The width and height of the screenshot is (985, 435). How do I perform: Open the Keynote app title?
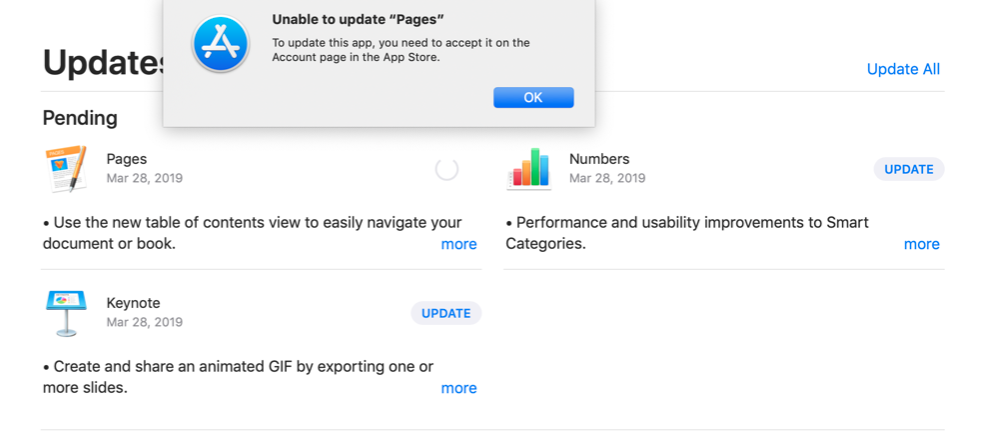[x=133, y=303]
